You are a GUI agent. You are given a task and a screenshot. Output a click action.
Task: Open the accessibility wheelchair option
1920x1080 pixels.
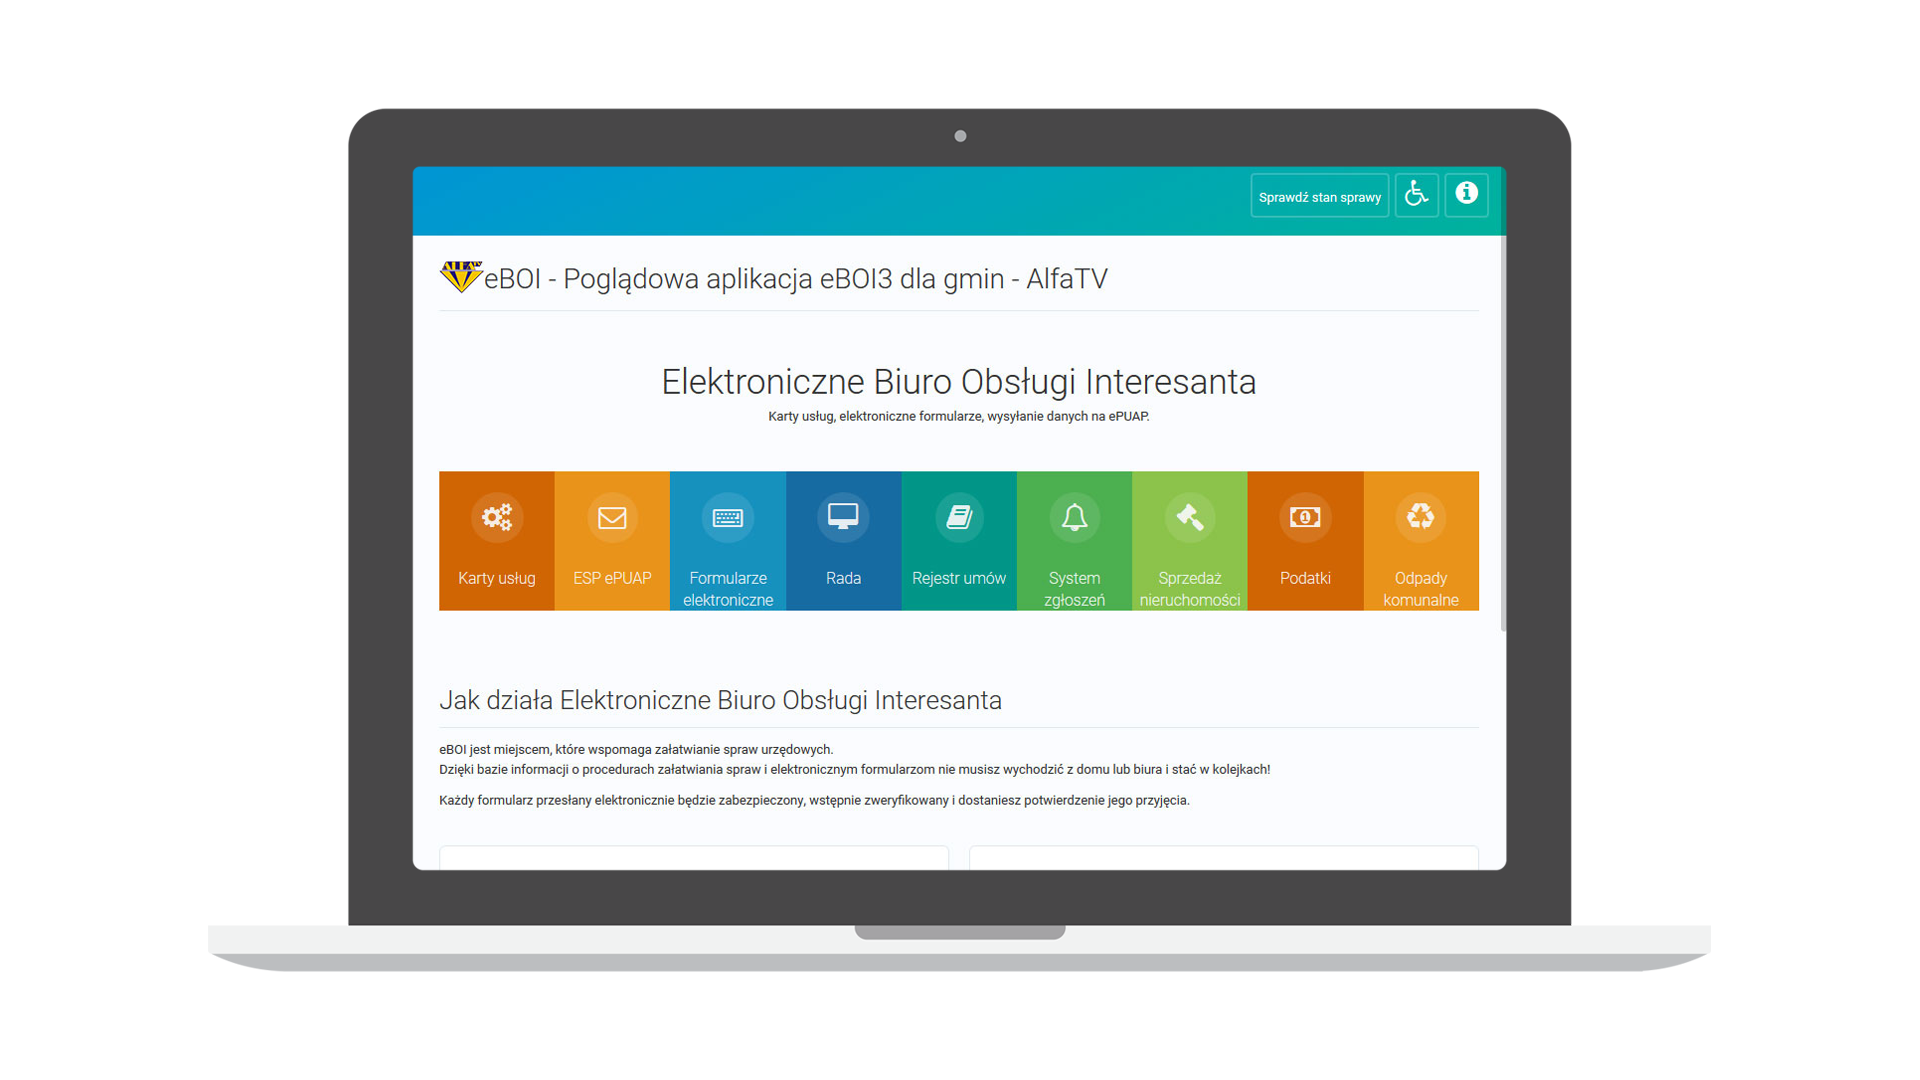[x=1416, y=195]
